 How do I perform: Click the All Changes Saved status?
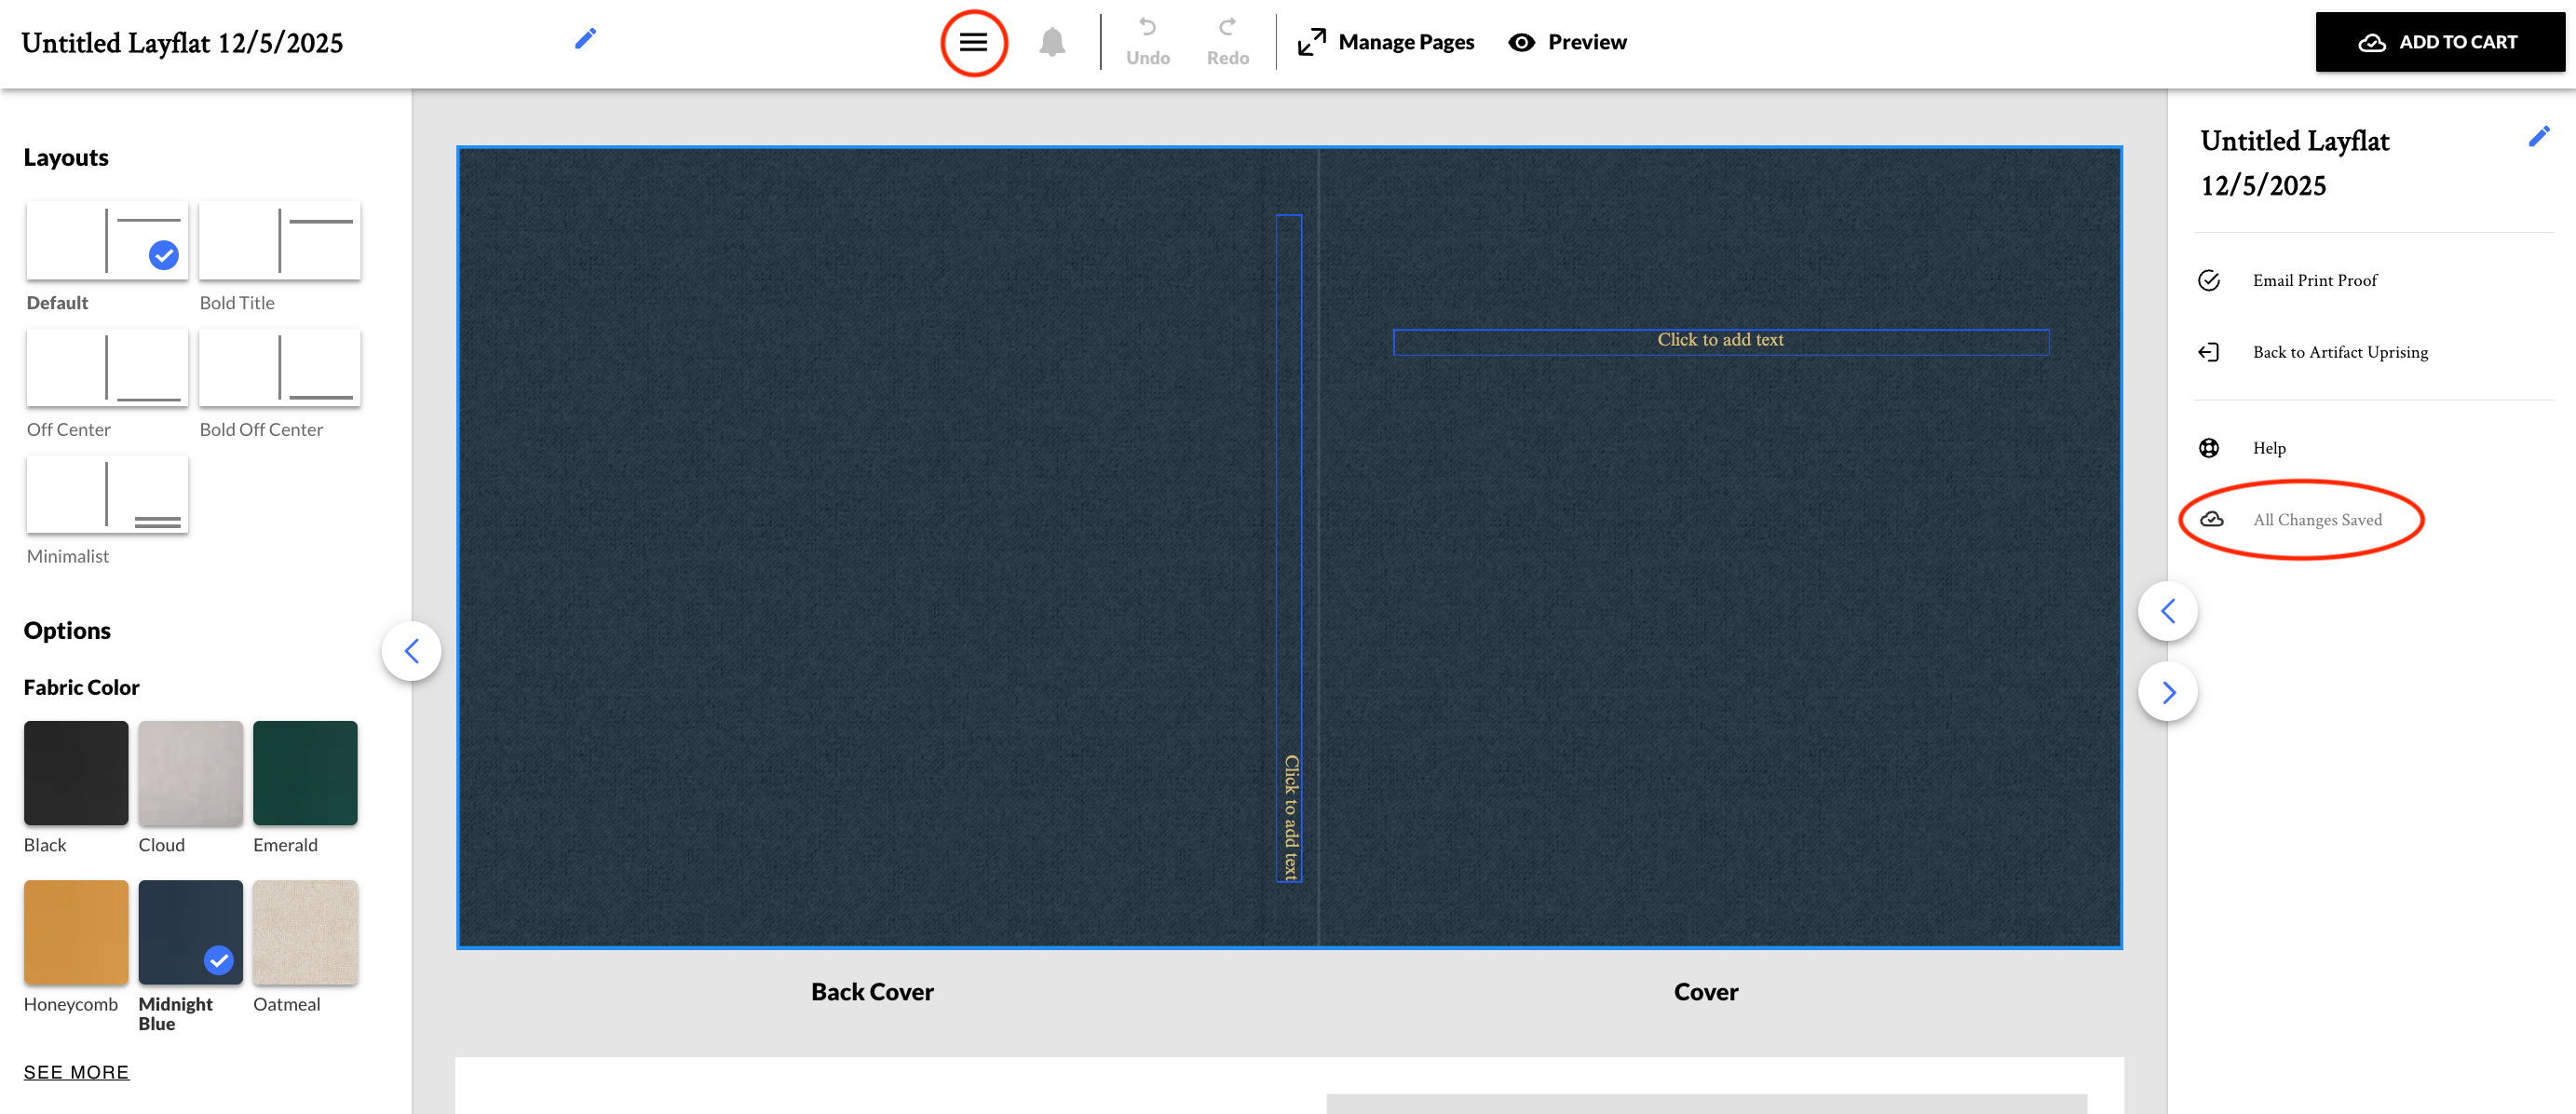point(2316,520)
